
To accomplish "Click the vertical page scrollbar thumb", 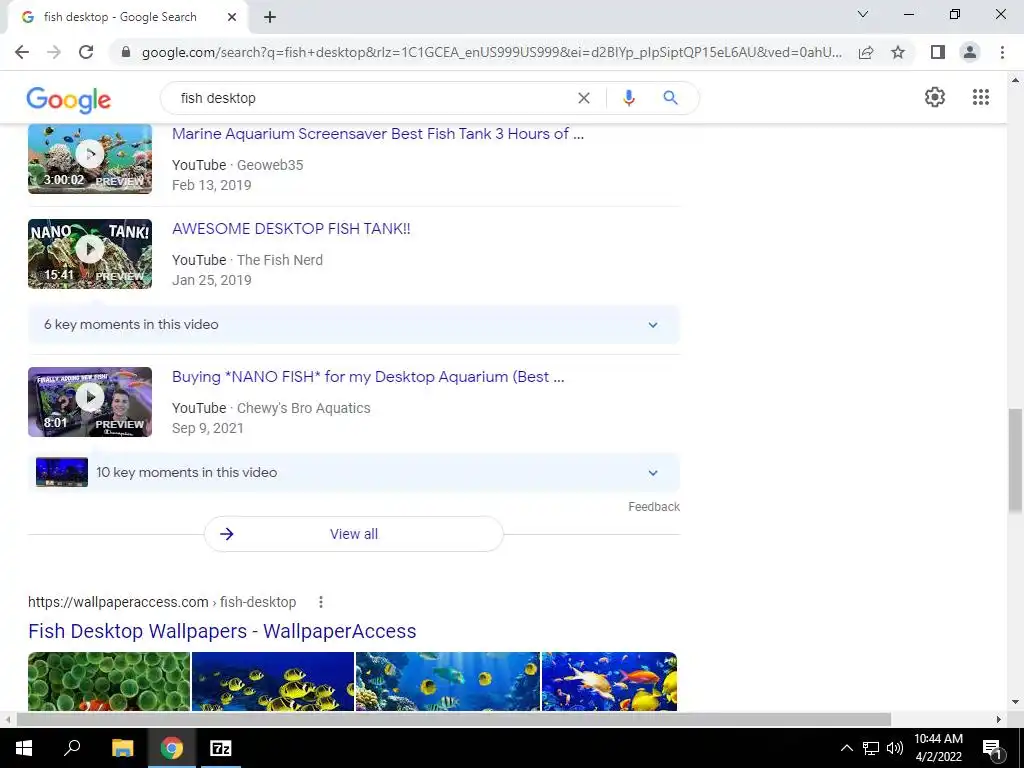I will (1015, 461).
